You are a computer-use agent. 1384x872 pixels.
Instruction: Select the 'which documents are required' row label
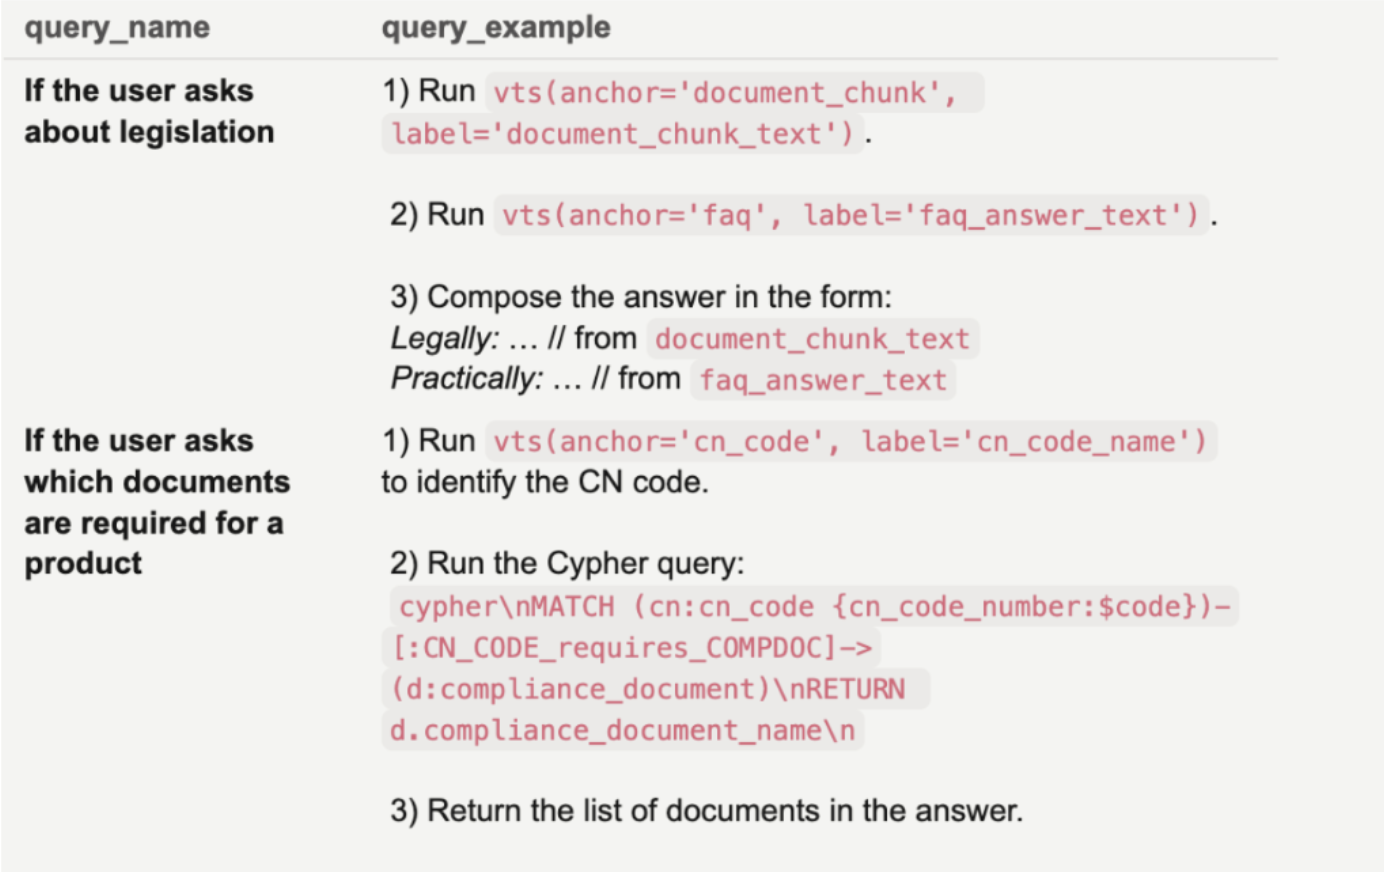tap(156, 502)
